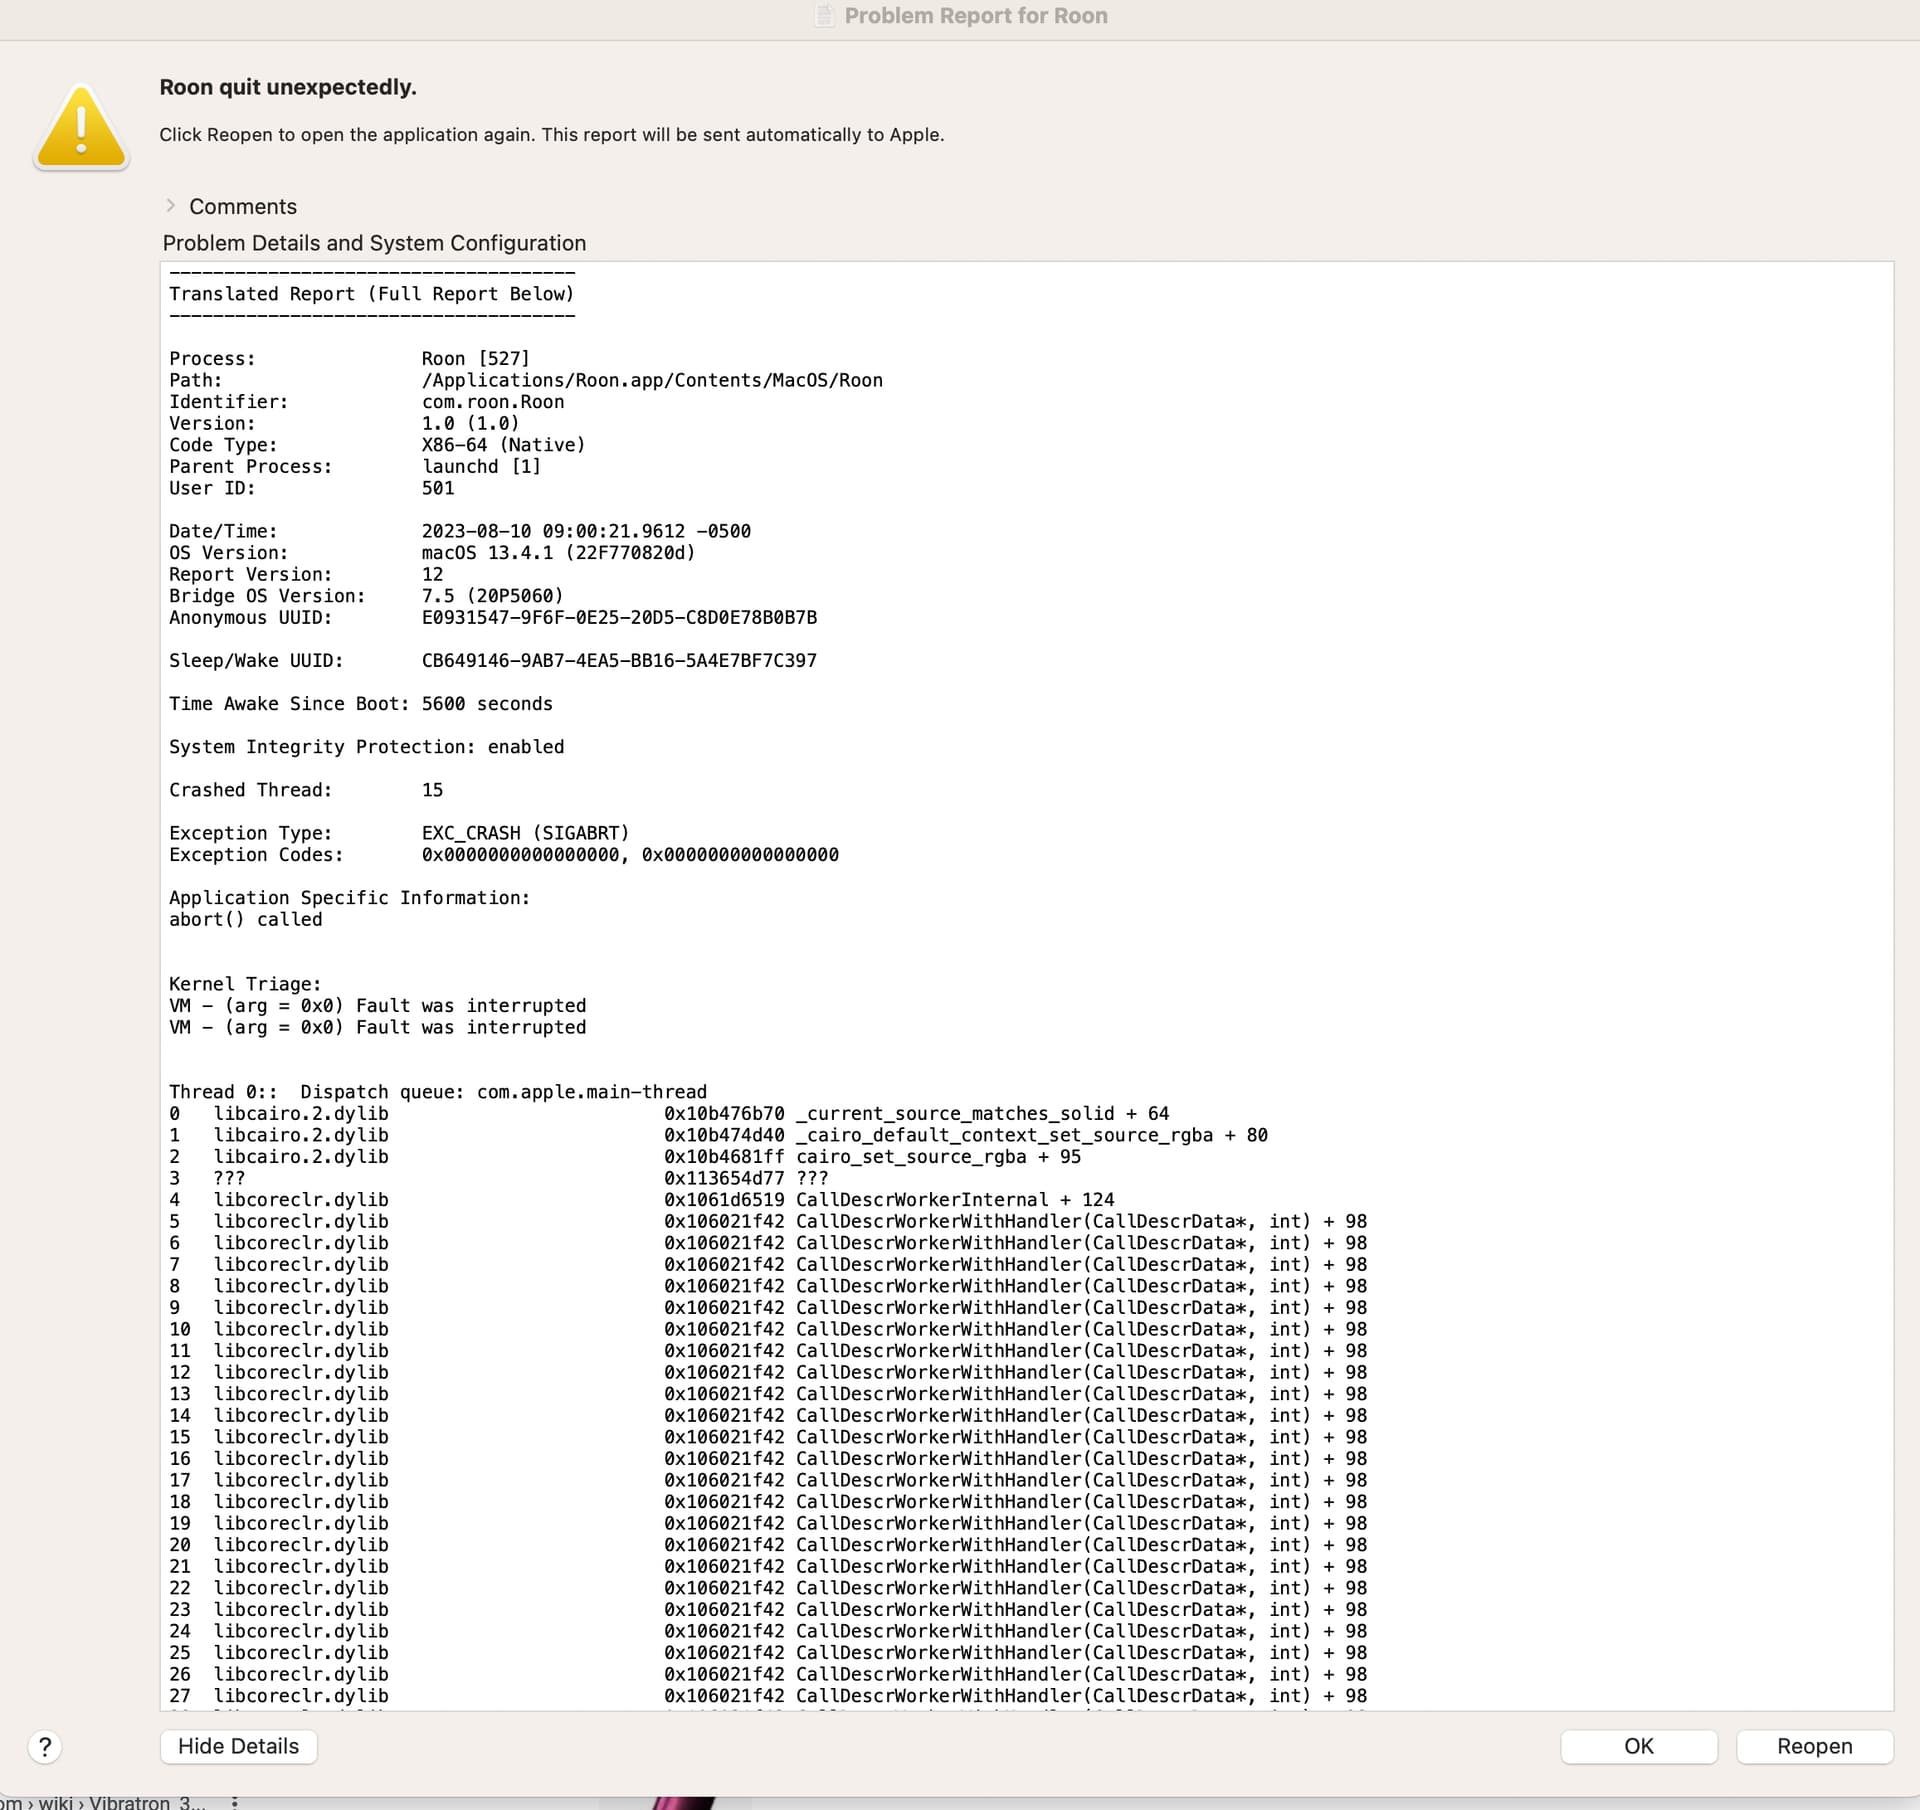Viewport: 1920px width, 1810px height.
Task: Click the Anonymous UUID value starting E0931547
Action: point(619,617)
